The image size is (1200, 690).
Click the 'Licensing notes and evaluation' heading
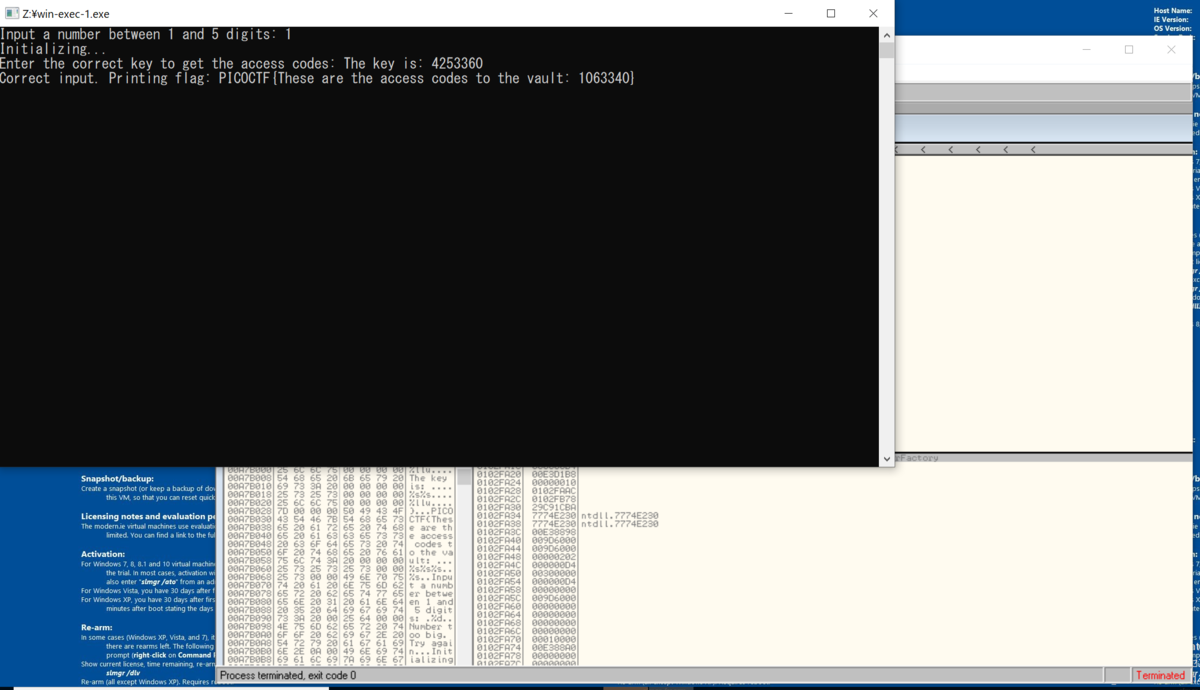(148, 516)
